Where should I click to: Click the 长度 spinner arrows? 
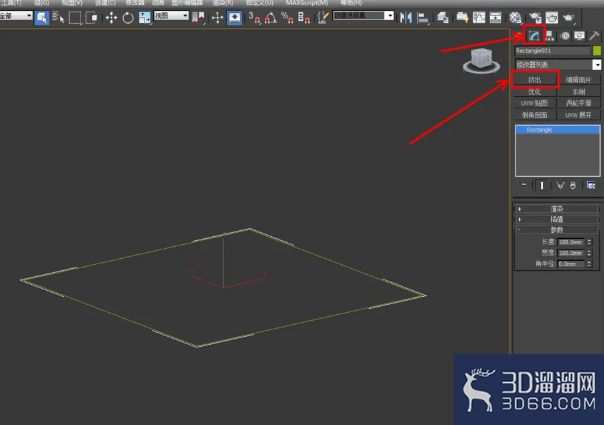pos(589,242)
